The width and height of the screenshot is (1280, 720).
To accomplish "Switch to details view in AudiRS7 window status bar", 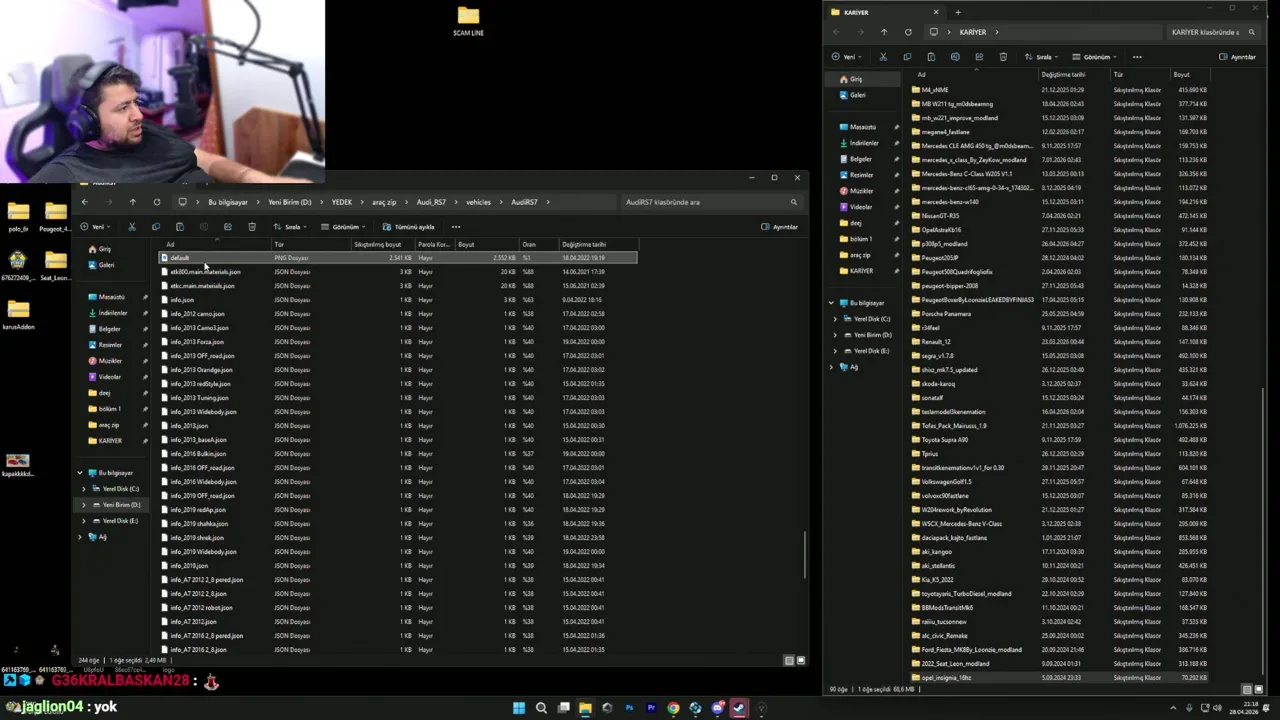I will (x=789, y=660).
